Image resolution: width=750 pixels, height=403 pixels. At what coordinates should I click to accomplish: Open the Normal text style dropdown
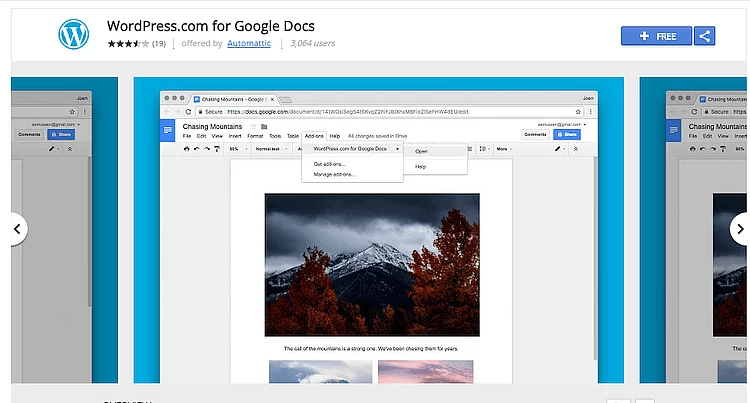coord(270,149)
